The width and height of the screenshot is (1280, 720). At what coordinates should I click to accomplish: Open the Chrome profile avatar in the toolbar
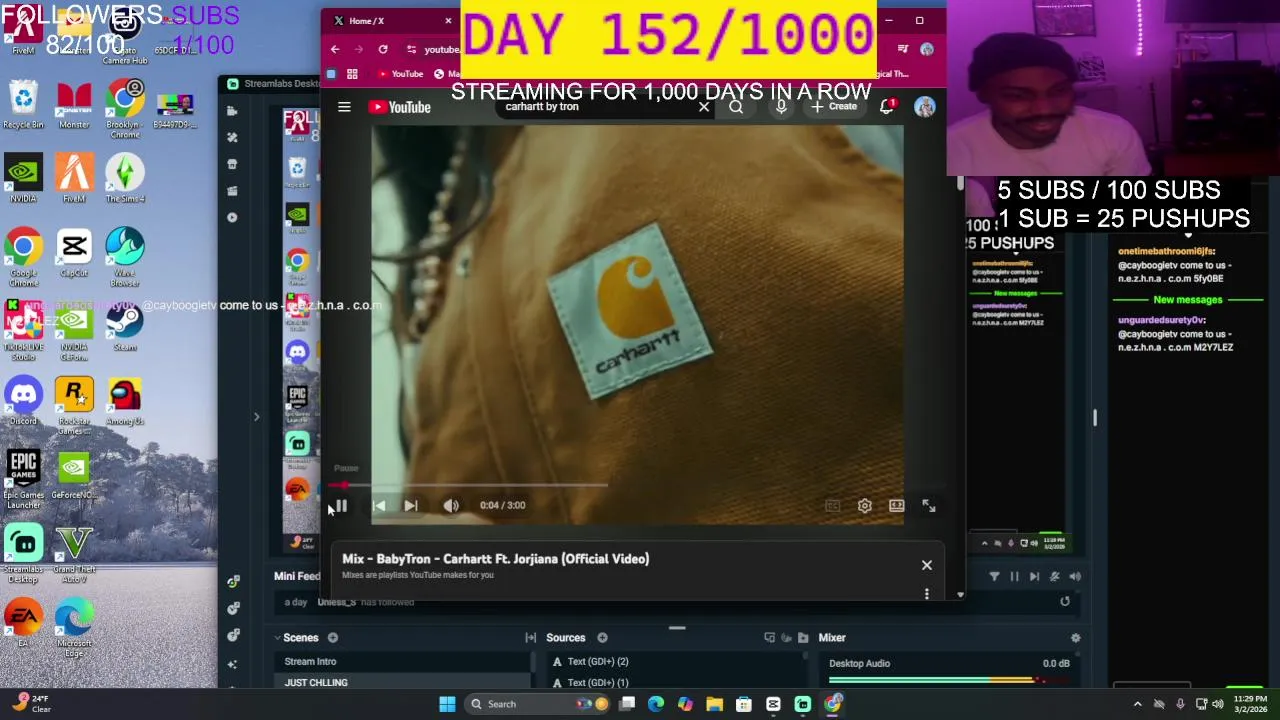(x=927, y=49)
